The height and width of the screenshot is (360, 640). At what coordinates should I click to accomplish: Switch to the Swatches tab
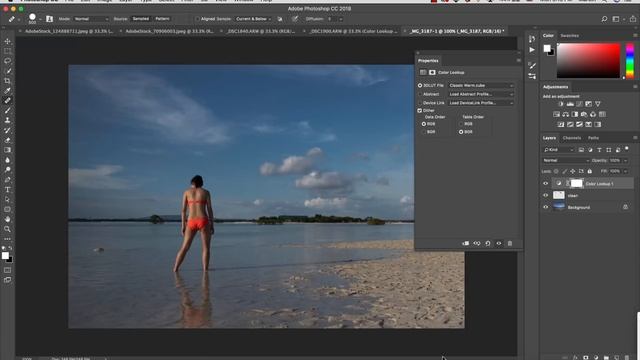coord(569,36)
